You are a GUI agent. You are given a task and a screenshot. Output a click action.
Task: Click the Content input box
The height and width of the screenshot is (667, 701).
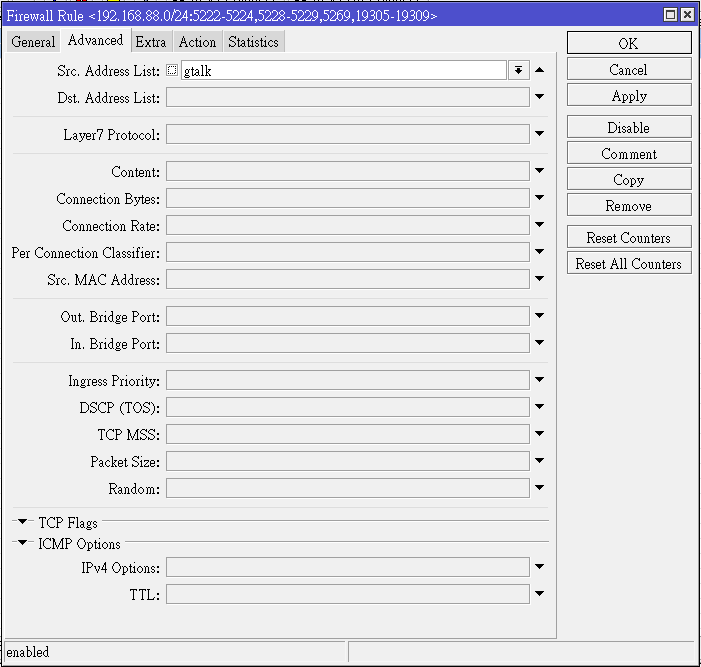[x=348, y=171]
